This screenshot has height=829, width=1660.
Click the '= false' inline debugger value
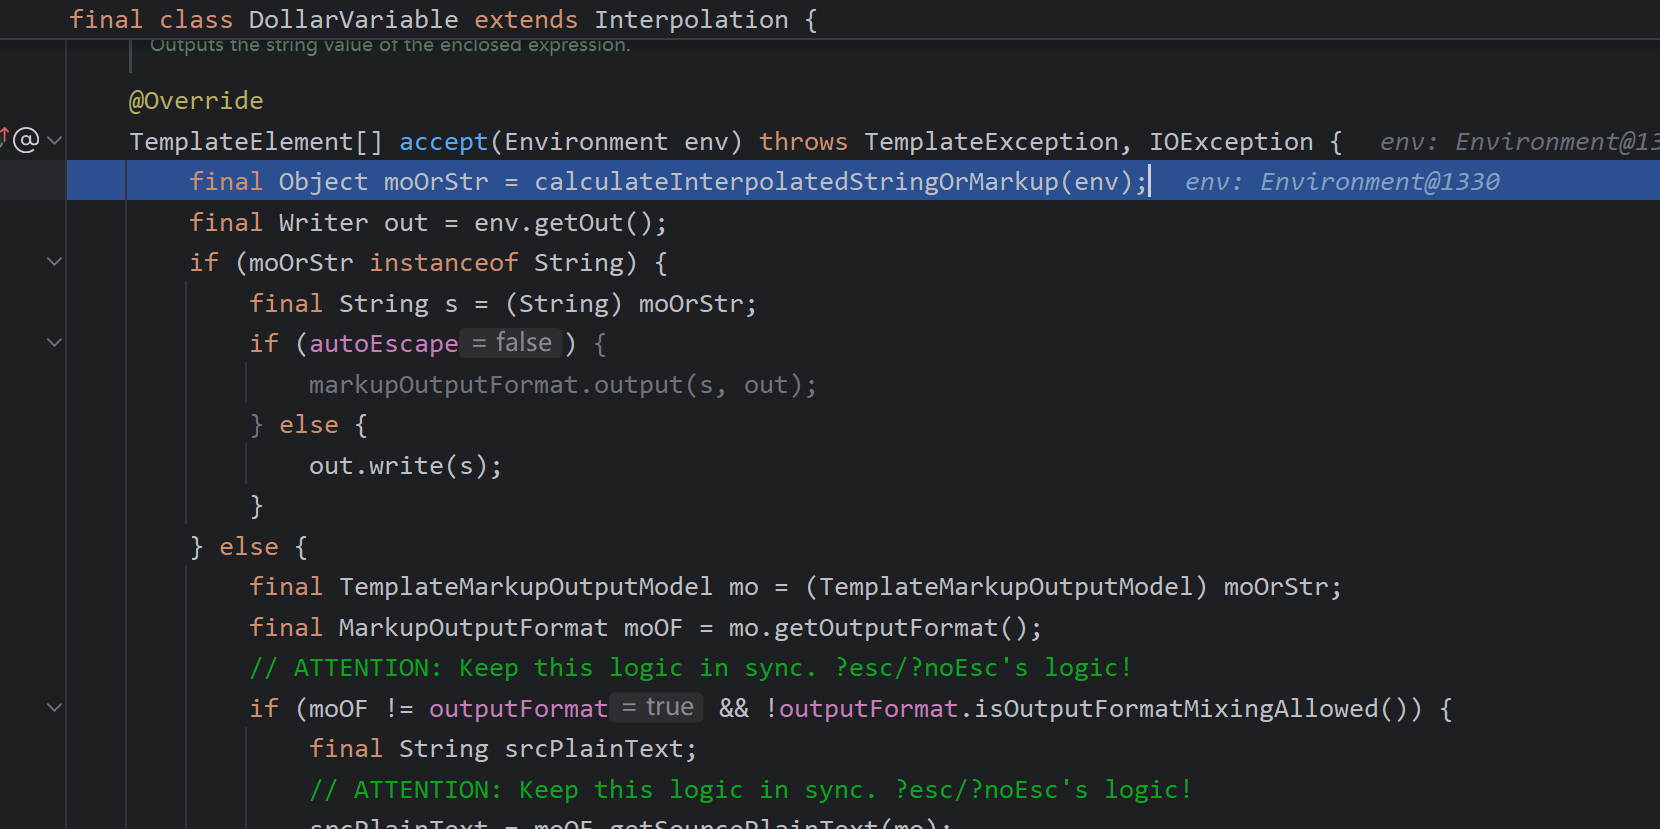pyautogui.click(x=511, y=343)
